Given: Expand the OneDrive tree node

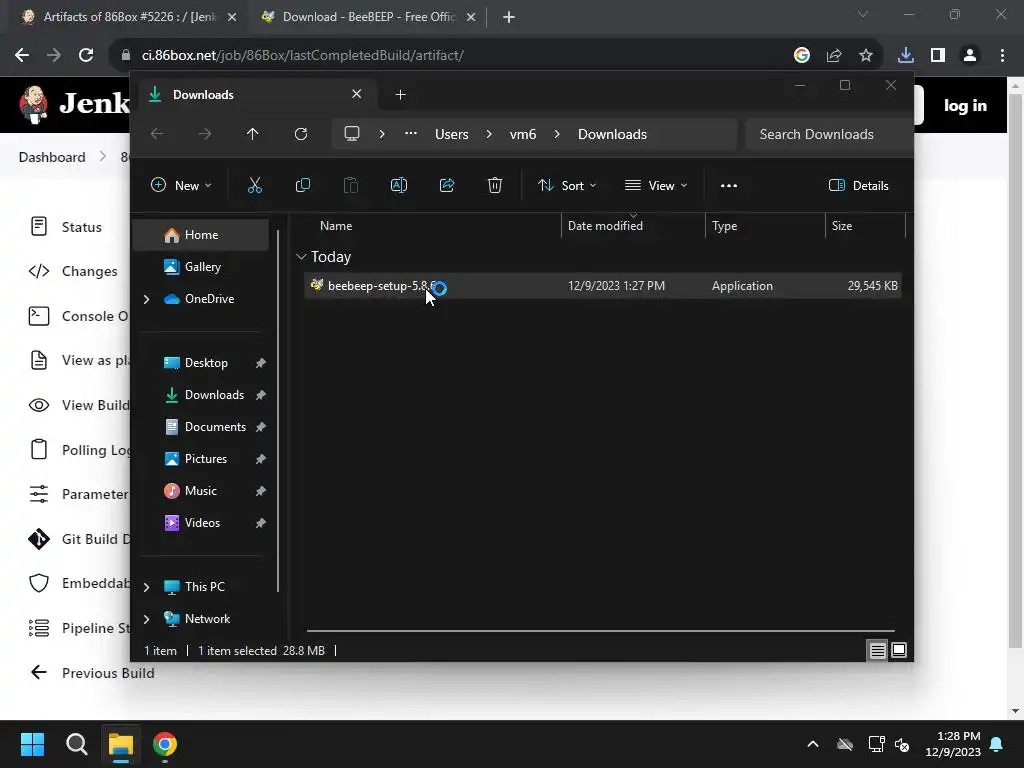Looking at the screenshot, I should (146, 299).
